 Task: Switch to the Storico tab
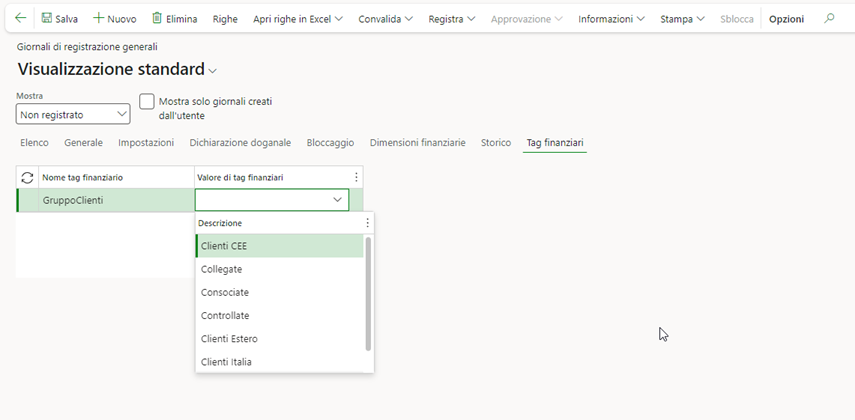point(496,142)
